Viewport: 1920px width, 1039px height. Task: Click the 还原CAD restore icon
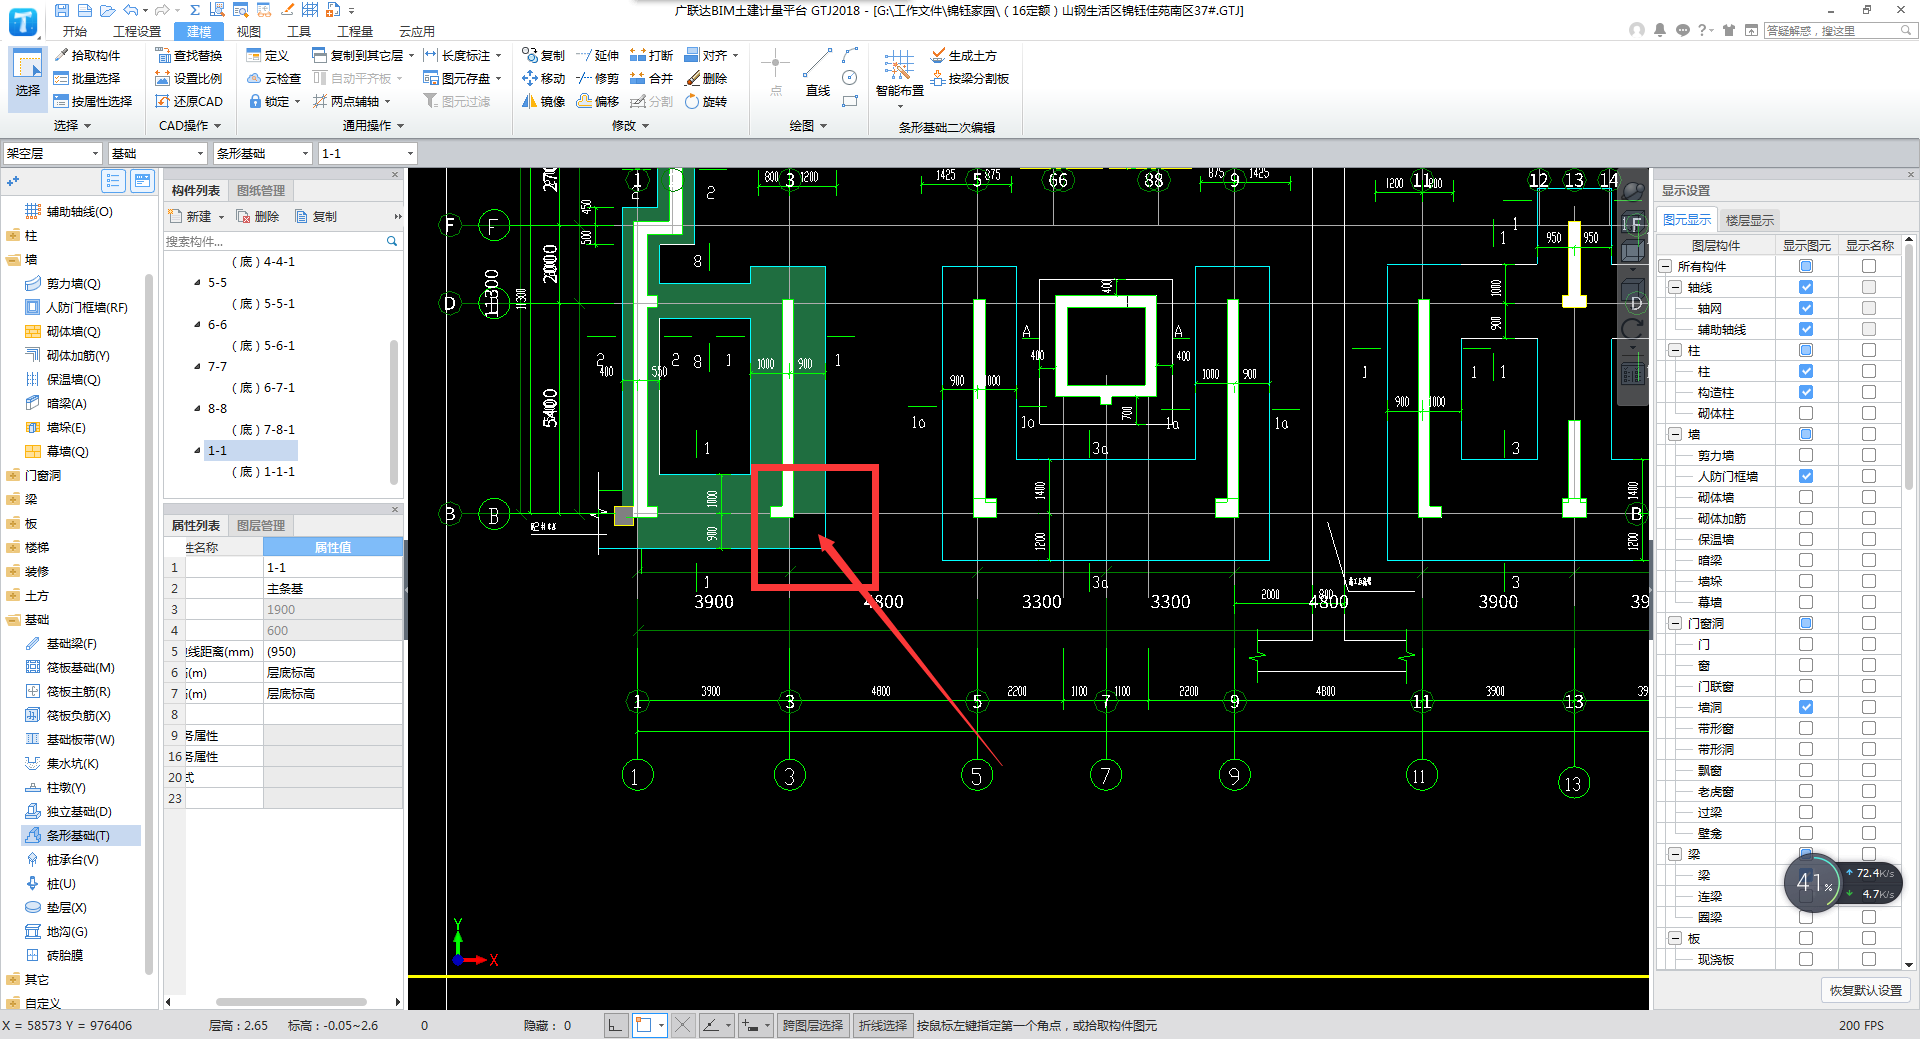point(163,101)
